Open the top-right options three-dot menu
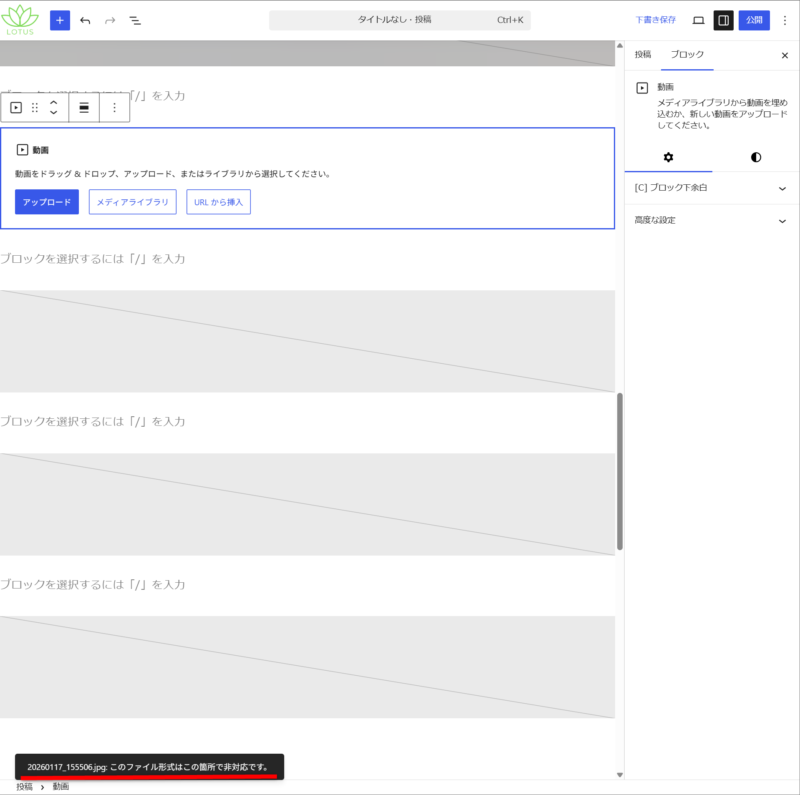This screenshot has width=800, height=795. pyautogui.click(x=784, y=20)
